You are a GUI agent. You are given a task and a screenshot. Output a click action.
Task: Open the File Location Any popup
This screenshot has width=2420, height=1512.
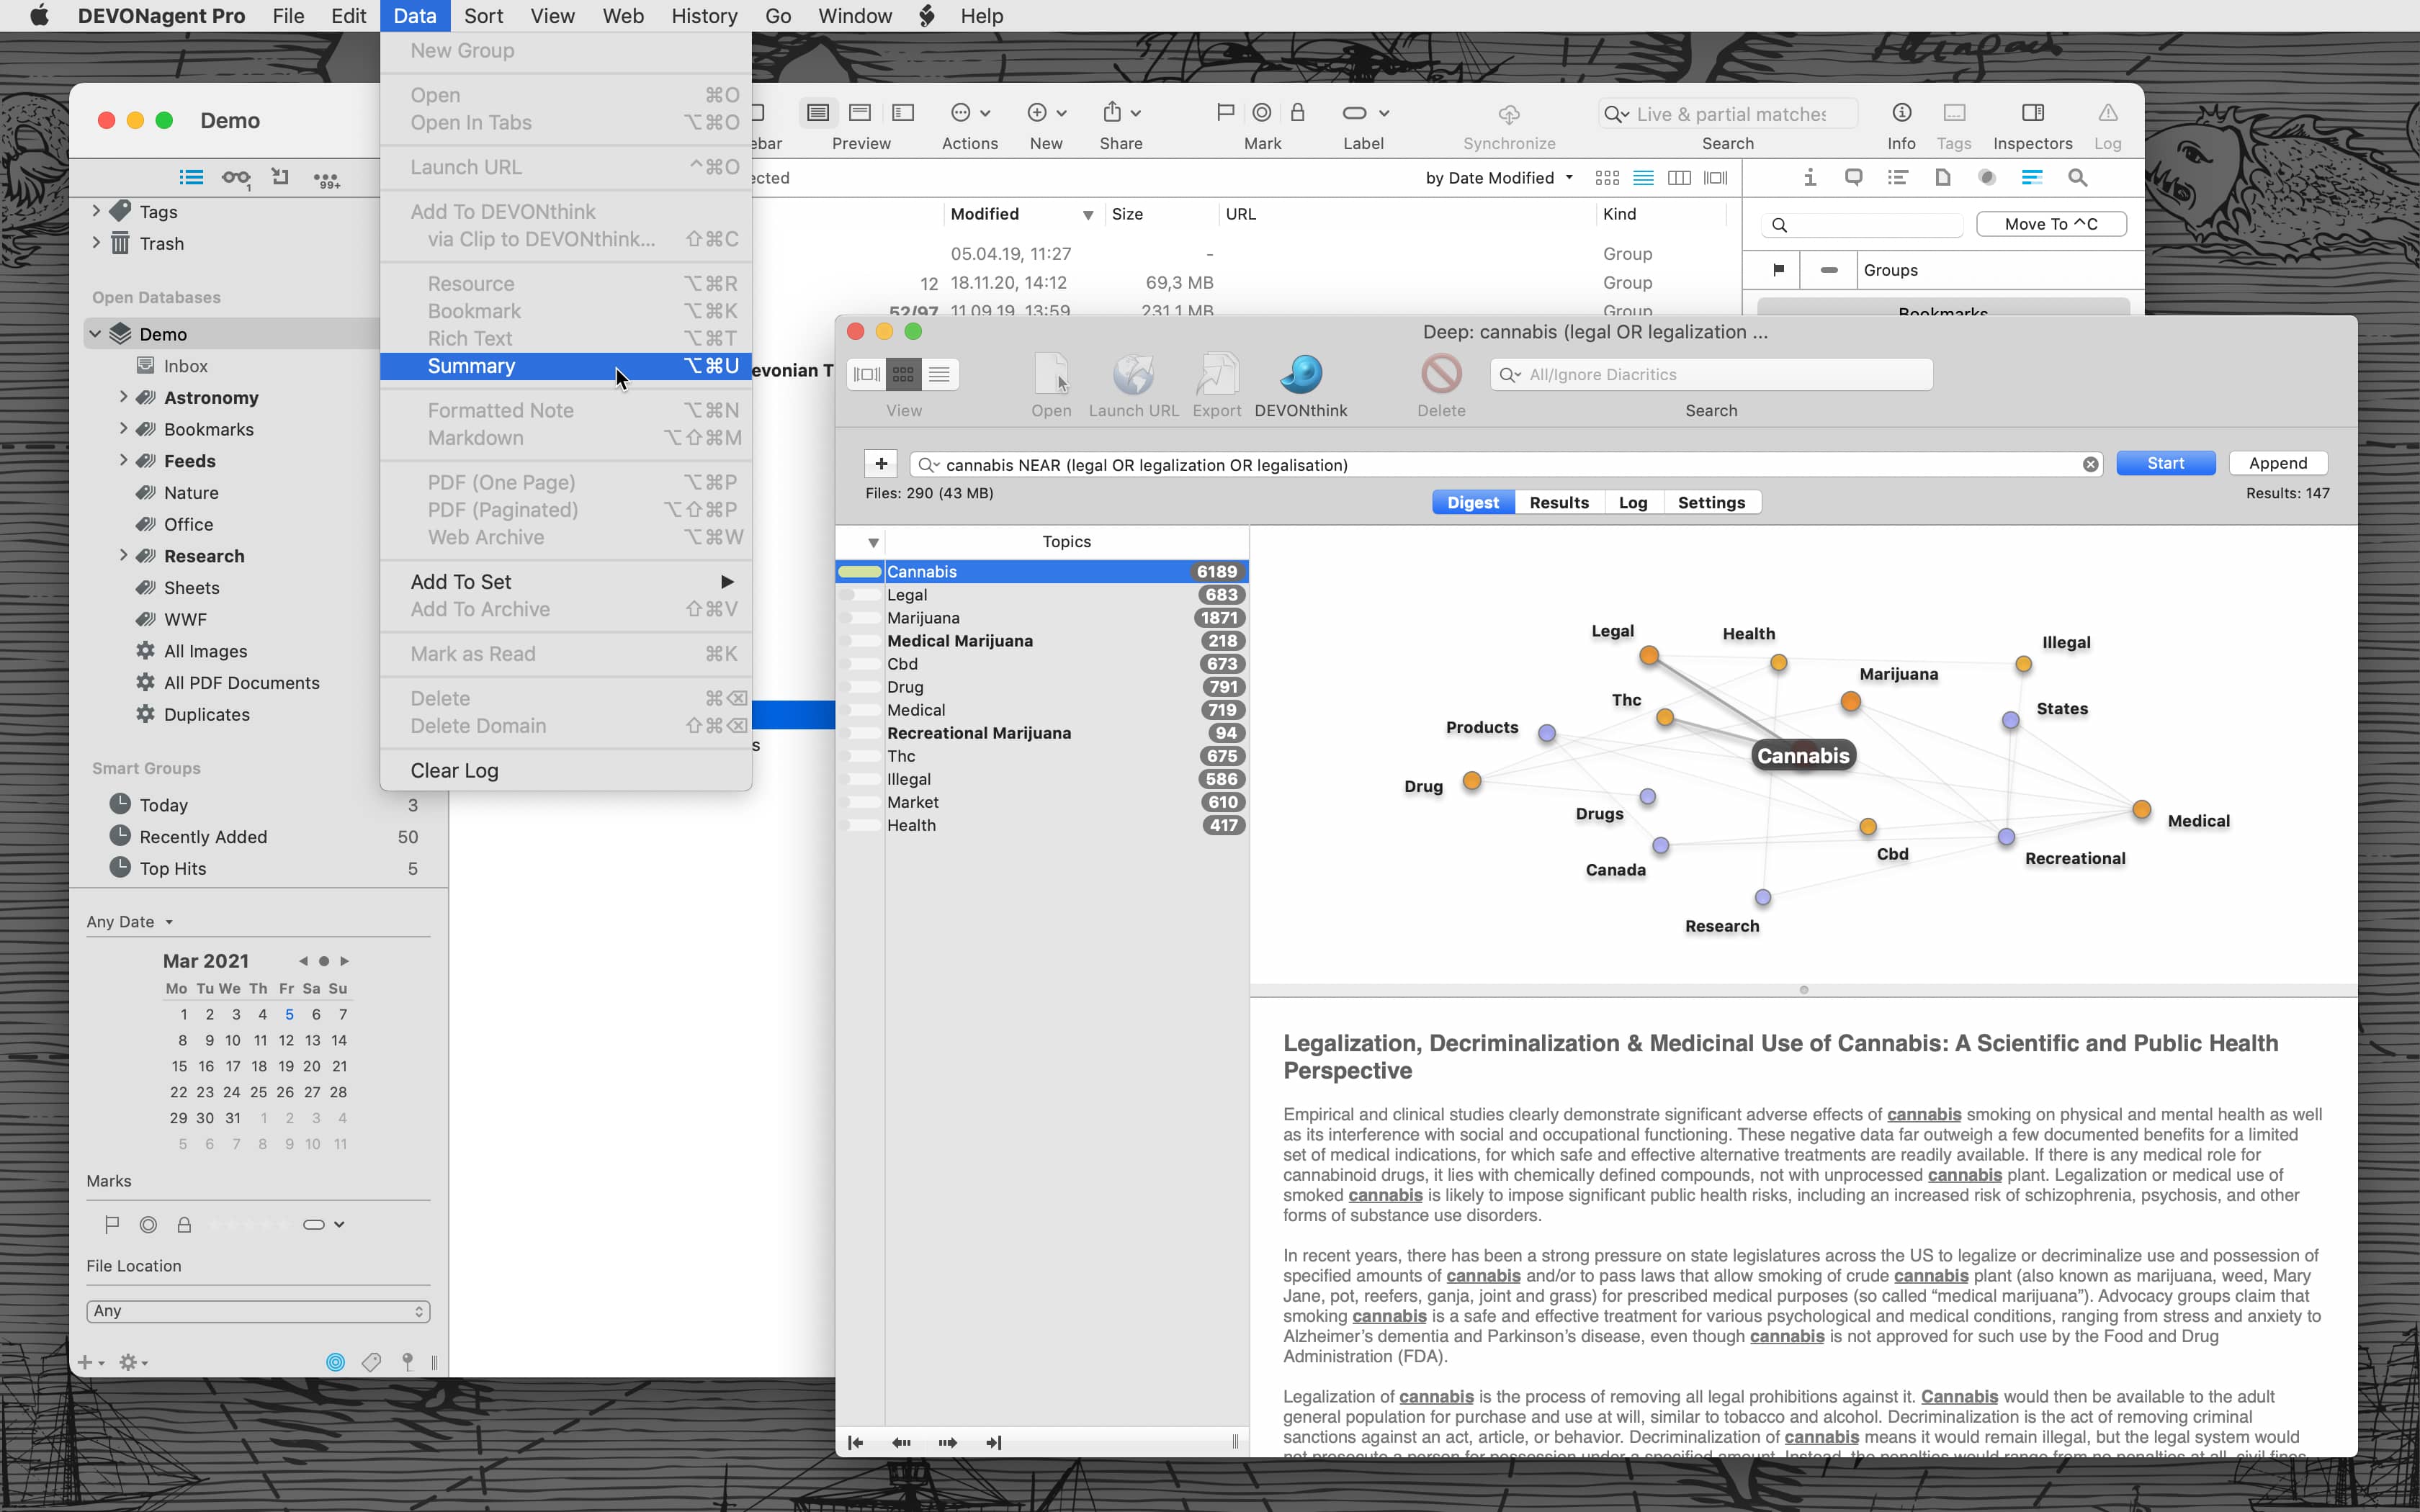(258, 1311)
